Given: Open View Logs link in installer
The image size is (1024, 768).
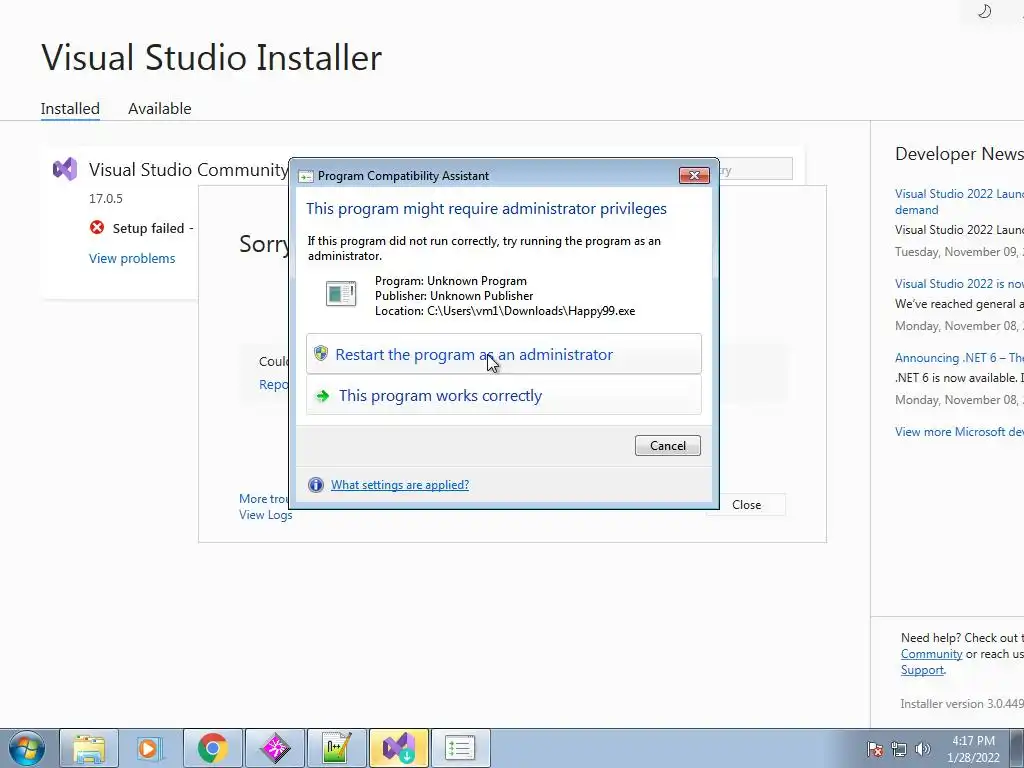Looking at the screenshot, I should [265, 515].
